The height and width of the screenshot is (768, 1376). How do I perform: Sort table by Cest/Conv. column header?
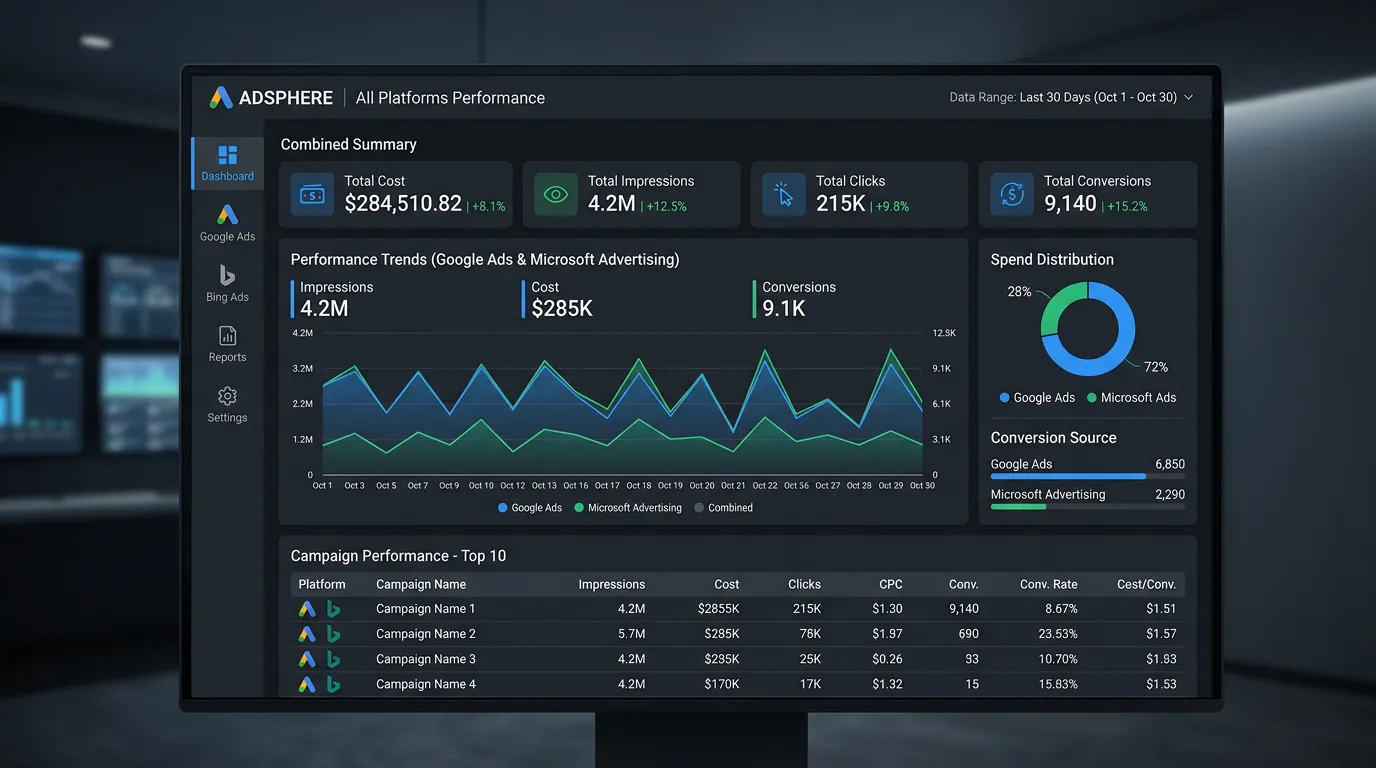pyautogui.click(x=1147, y=585)
